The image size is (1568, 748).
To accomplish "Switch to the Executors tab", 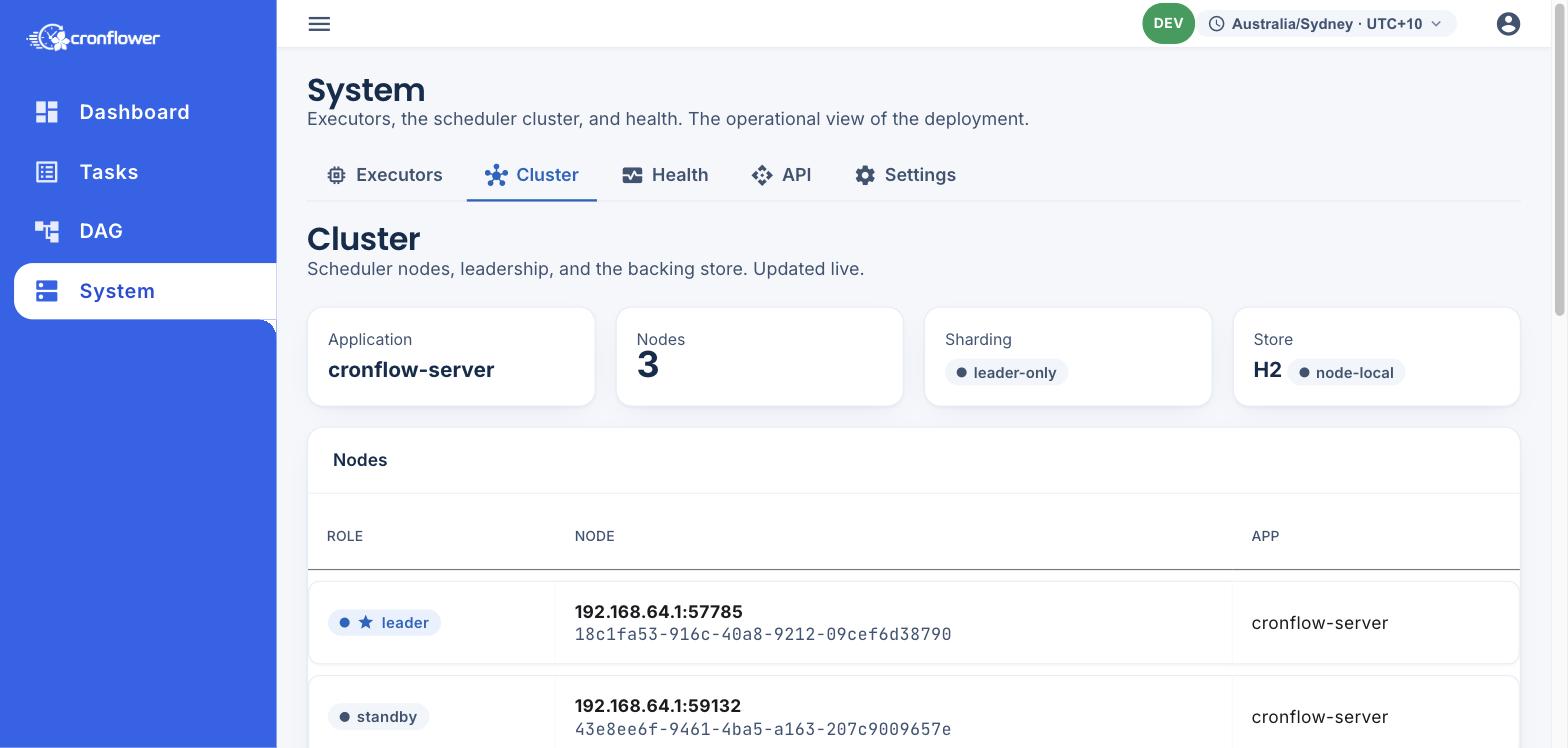I will pyautogui.click(x=384, y=175).
